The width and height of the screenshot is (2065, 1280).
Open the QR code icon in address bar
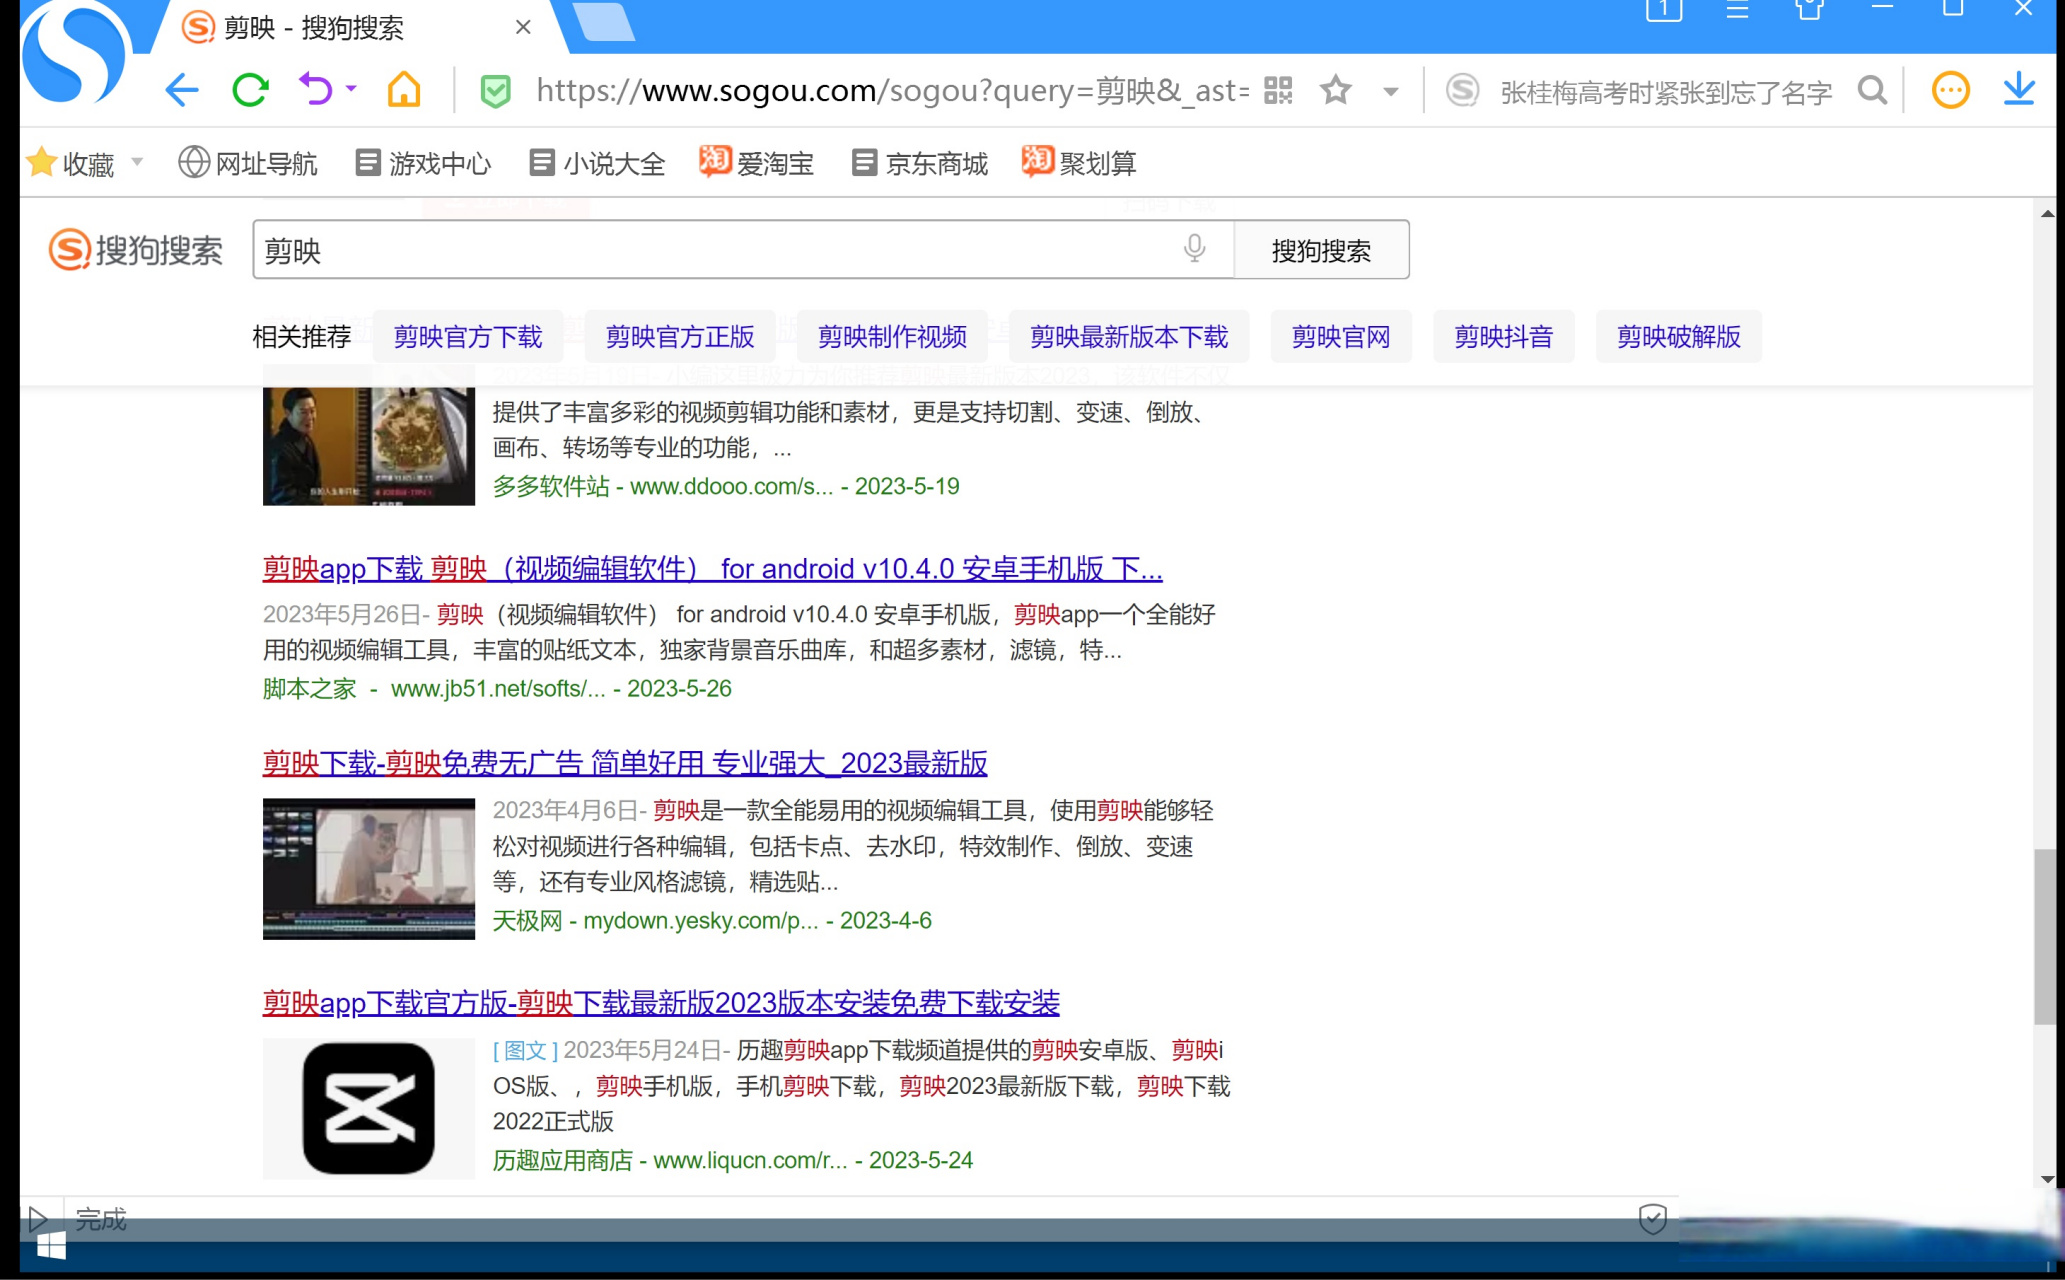click(1278, 91)
